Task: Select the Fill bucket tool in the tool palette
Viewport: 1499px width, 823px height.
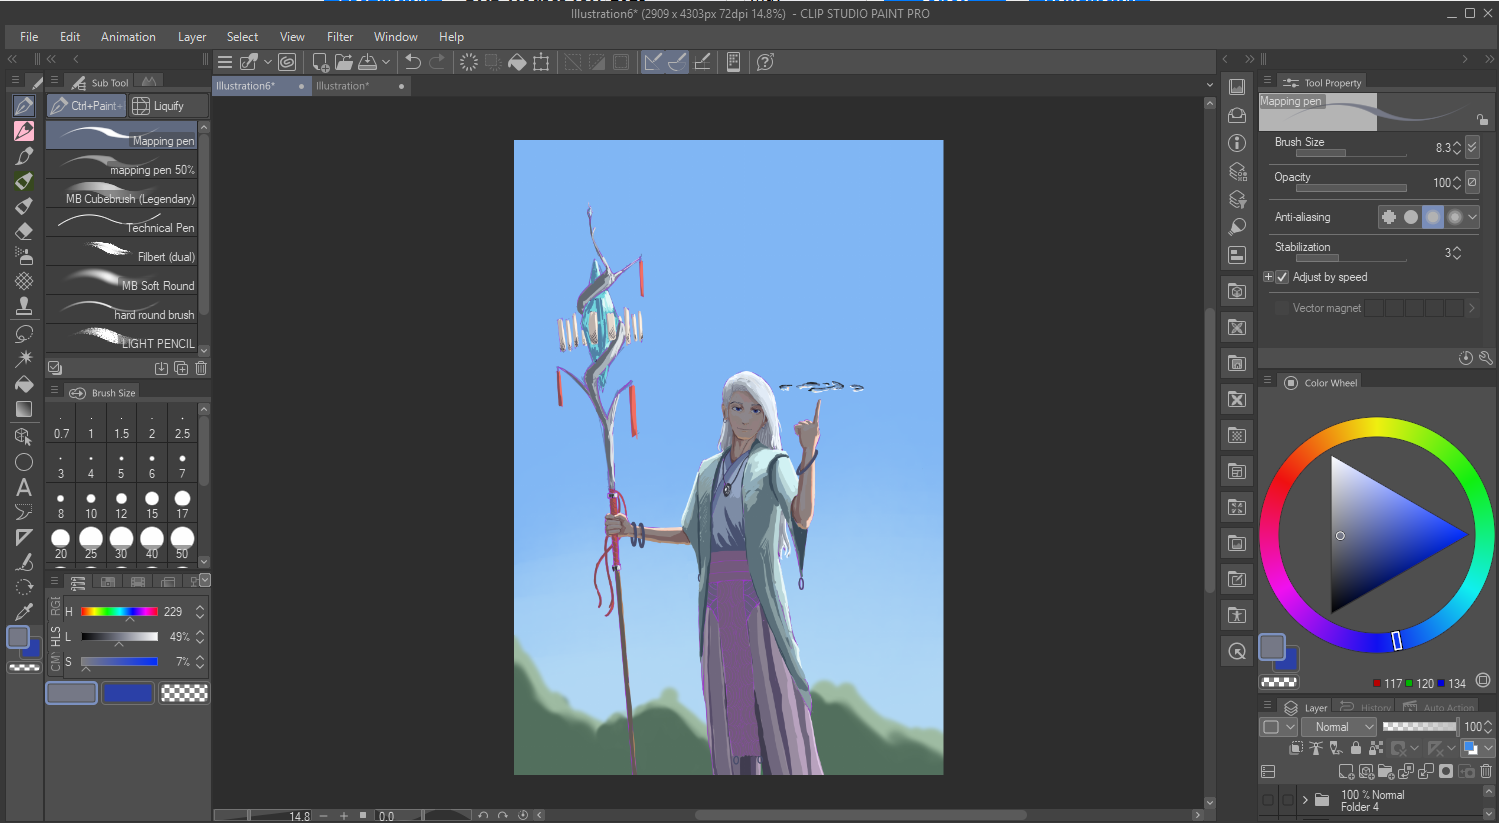Action: coord(24,384)
